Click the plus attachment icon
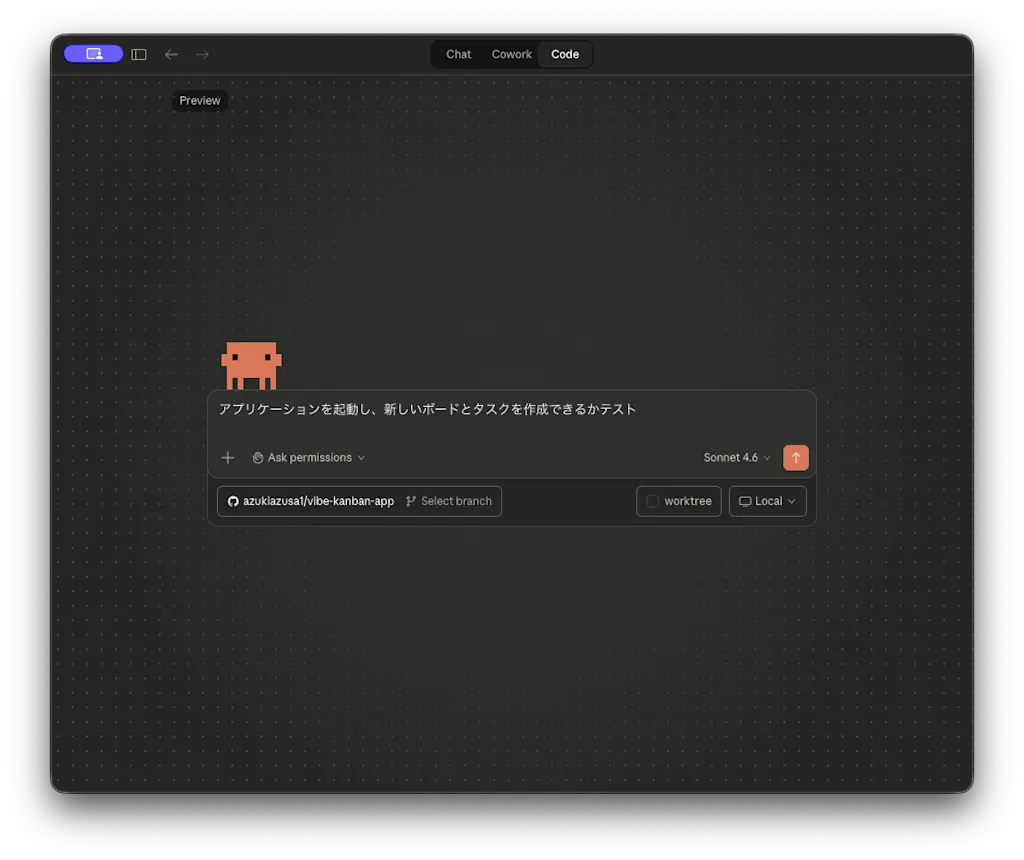Screen dimensions: 1024x860 tap(227, 458)
